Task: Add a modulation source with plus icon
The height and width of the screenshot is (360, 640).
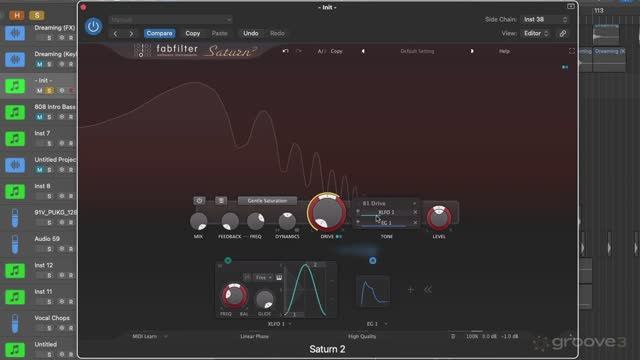Action: point(411,290)
